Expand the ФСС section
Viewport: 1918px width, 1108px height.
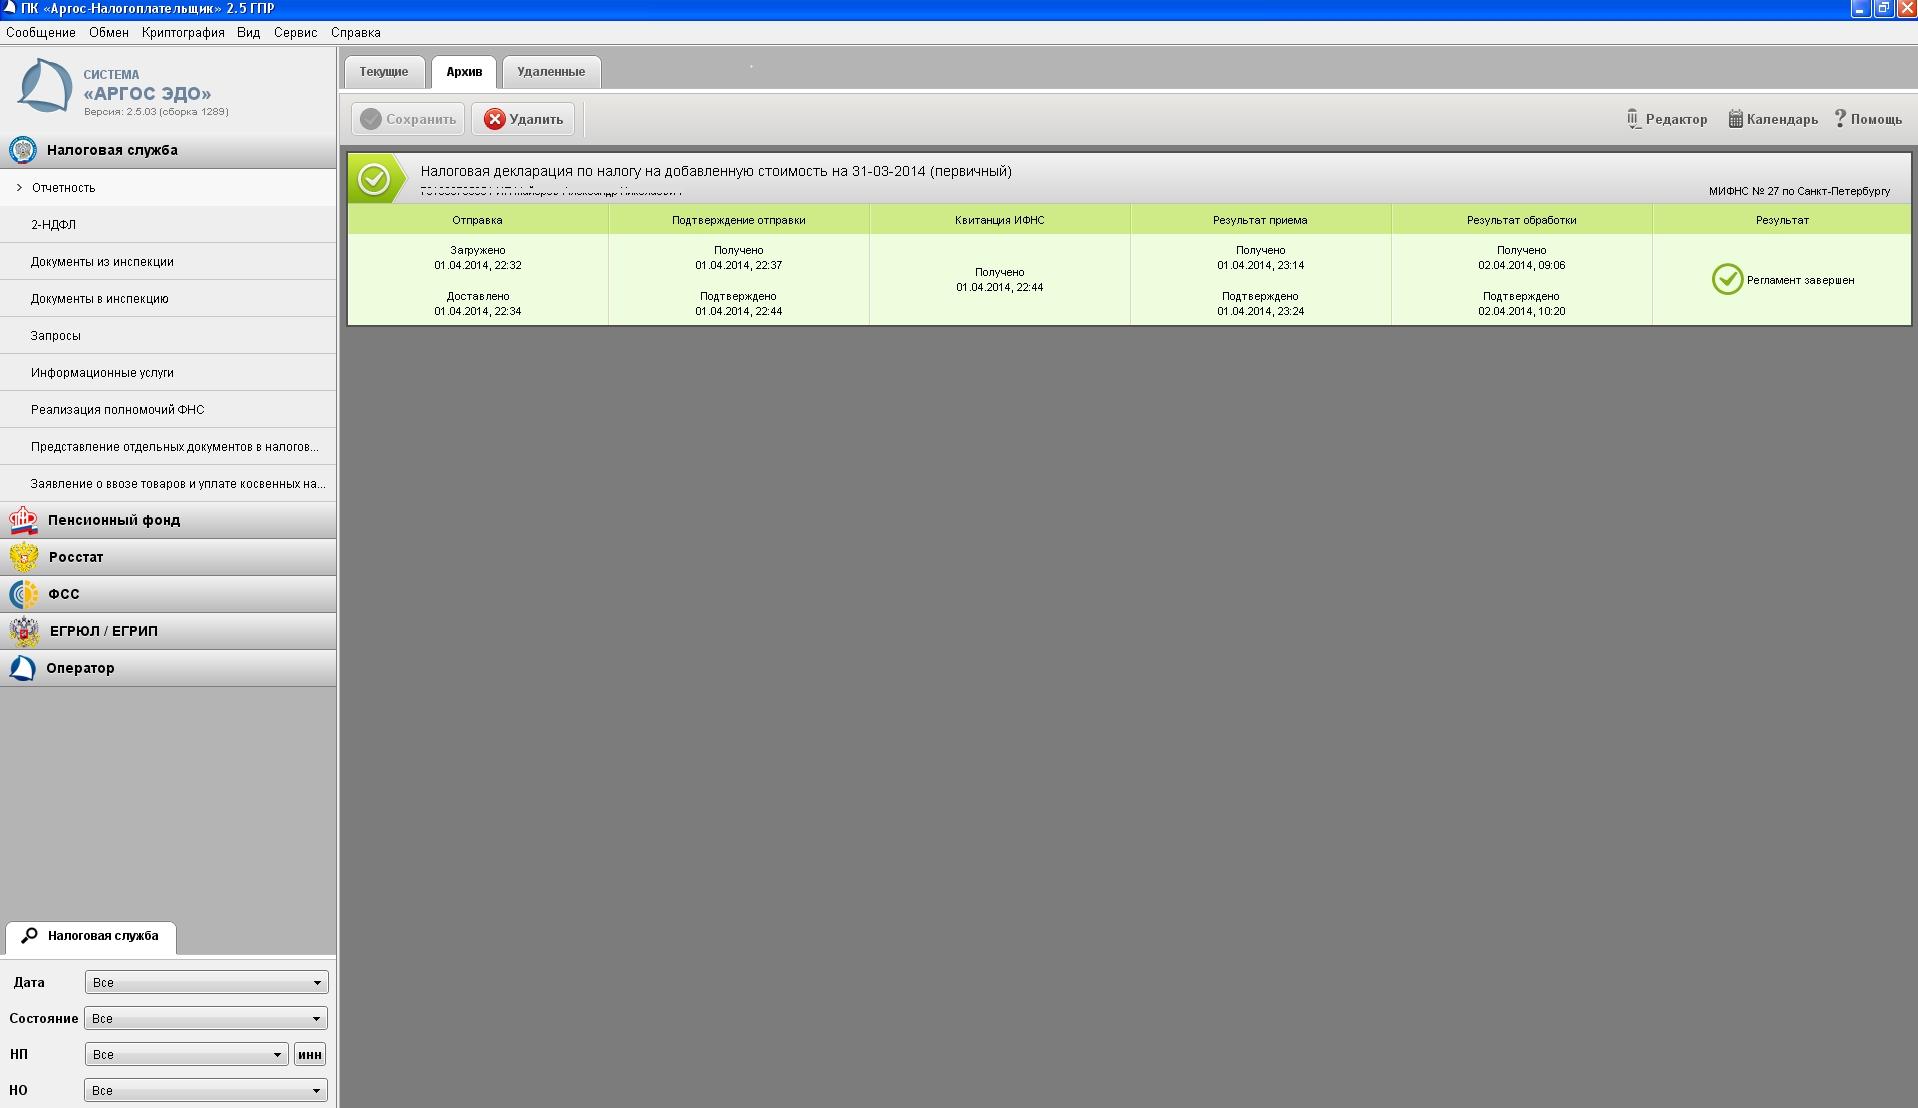(x=168, y=594)
